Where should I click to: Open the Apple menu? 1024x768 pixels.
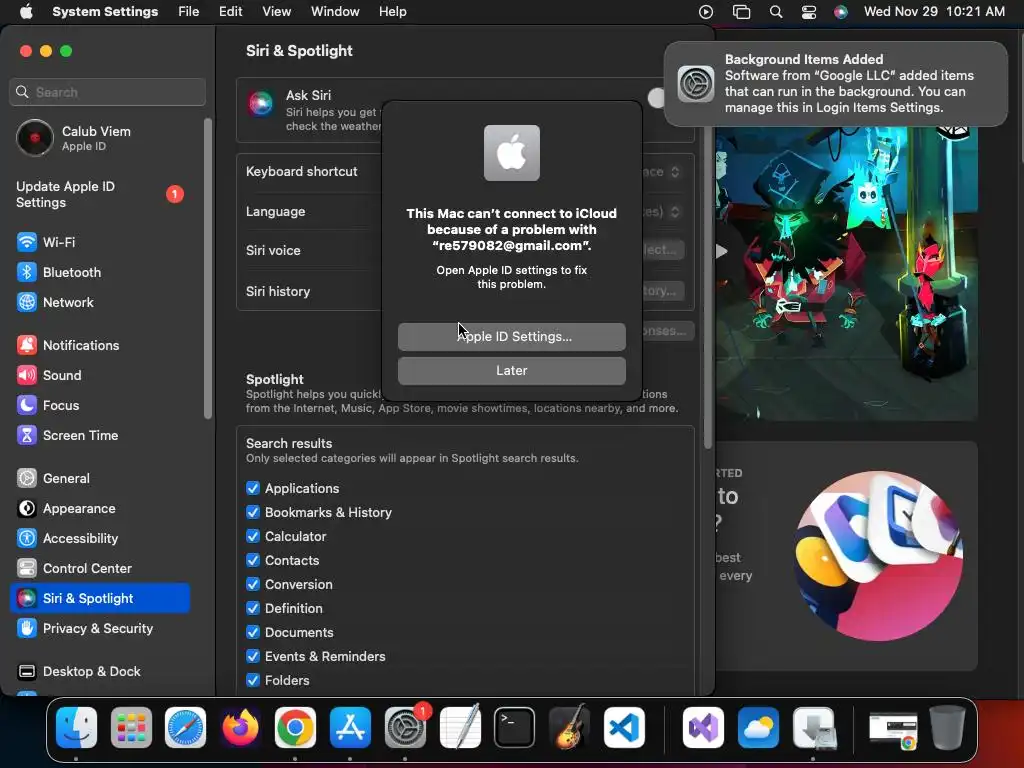pos(26,12)
